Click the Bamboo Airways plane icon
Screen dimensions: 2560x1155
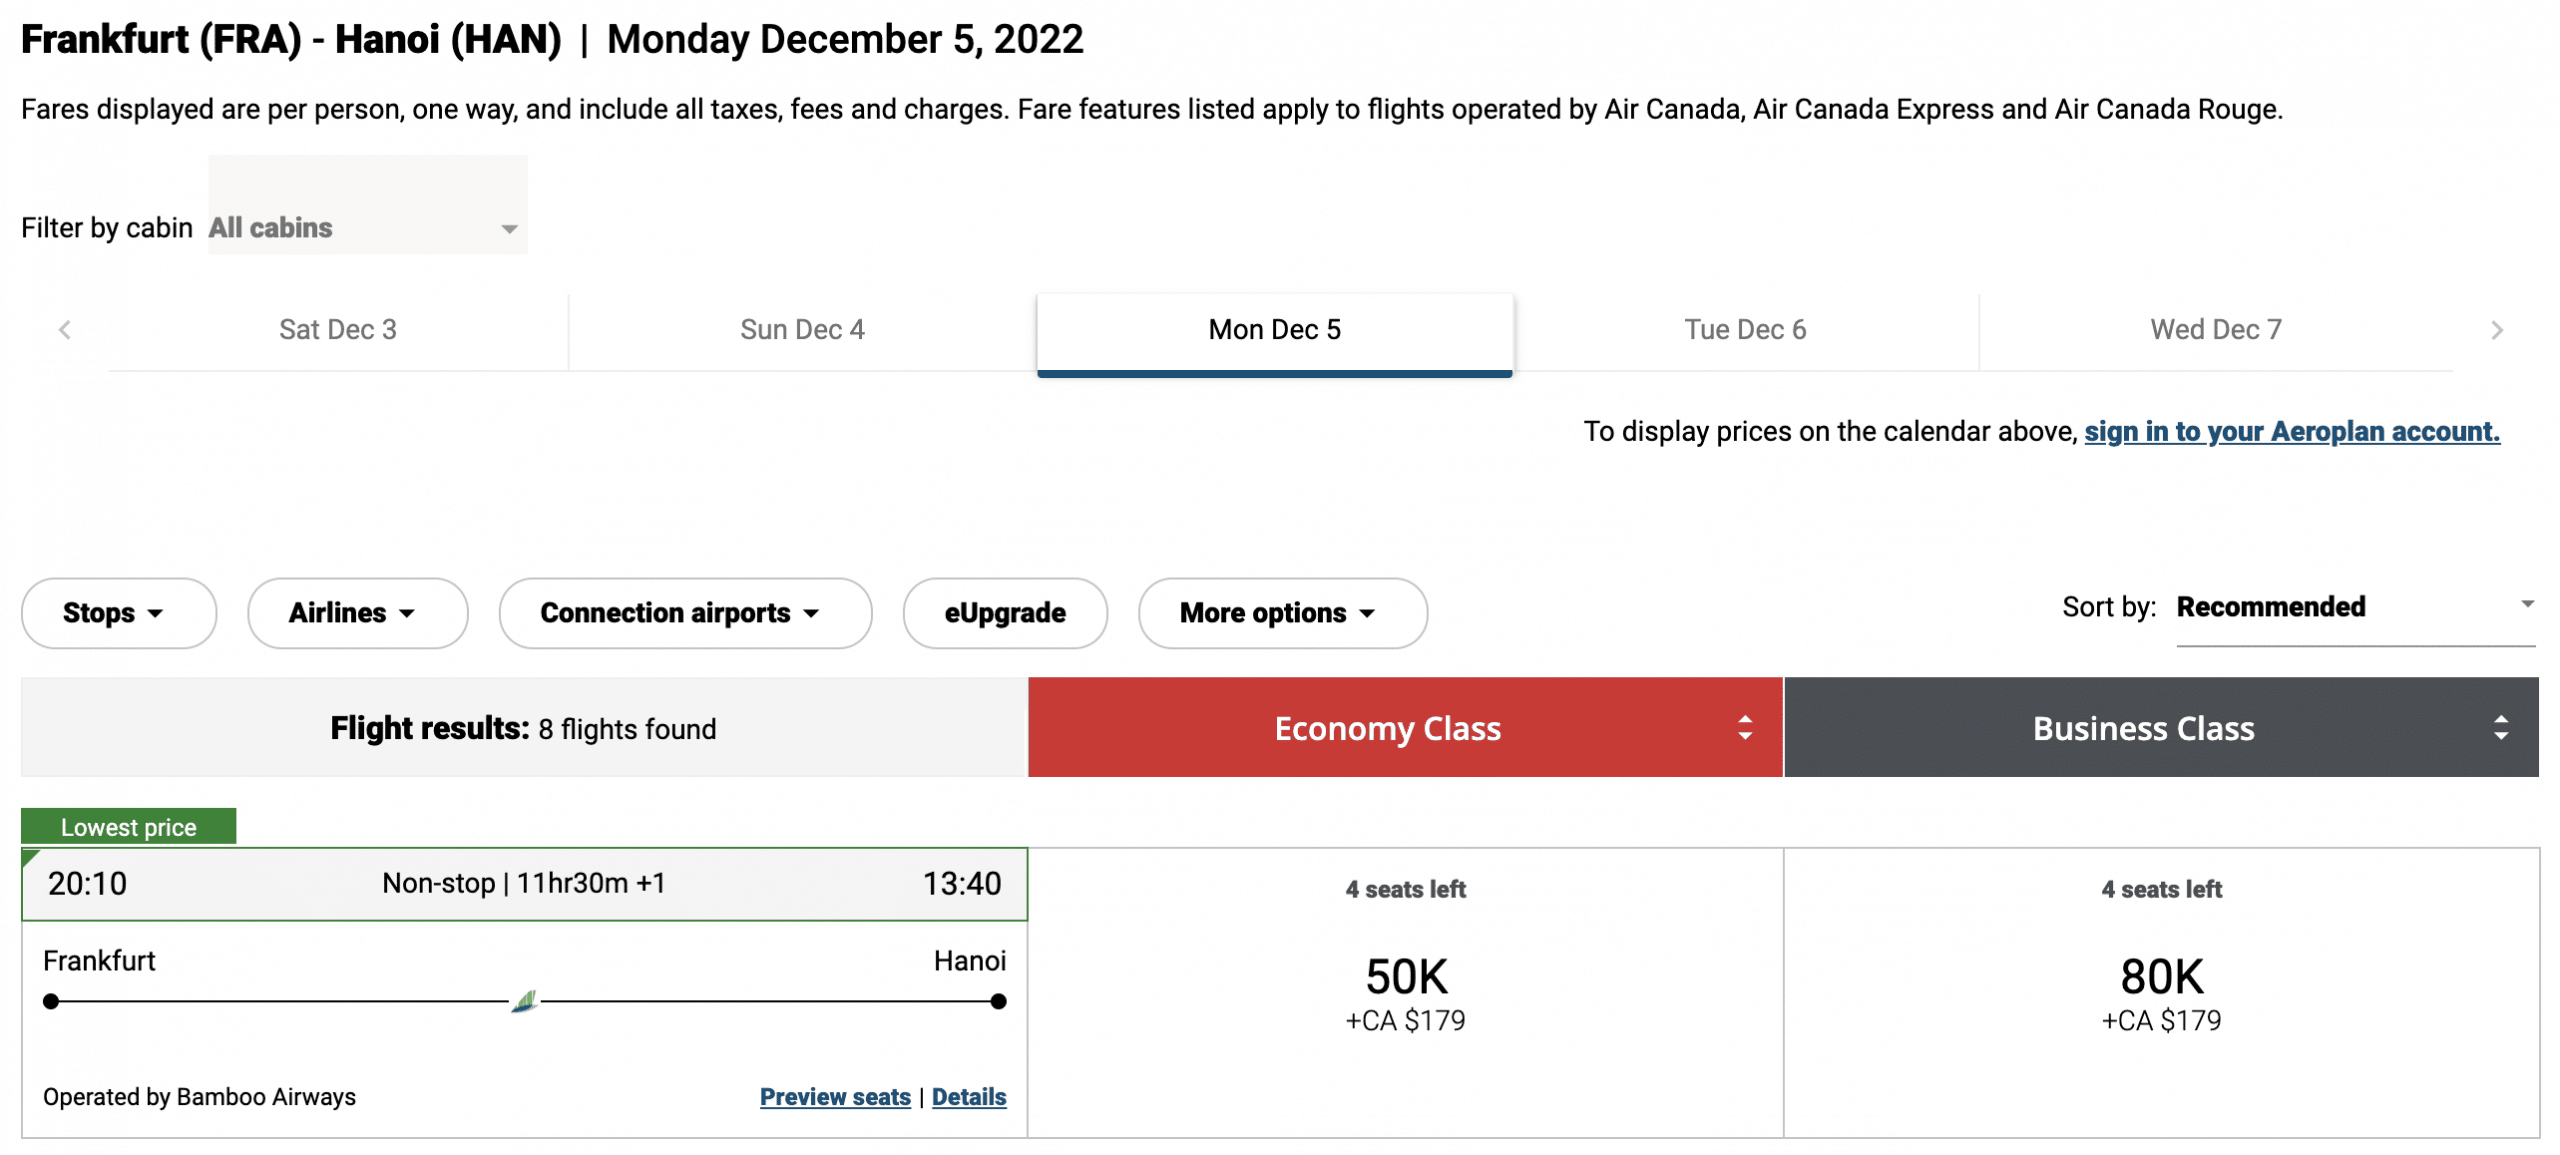pos(524,1001)
